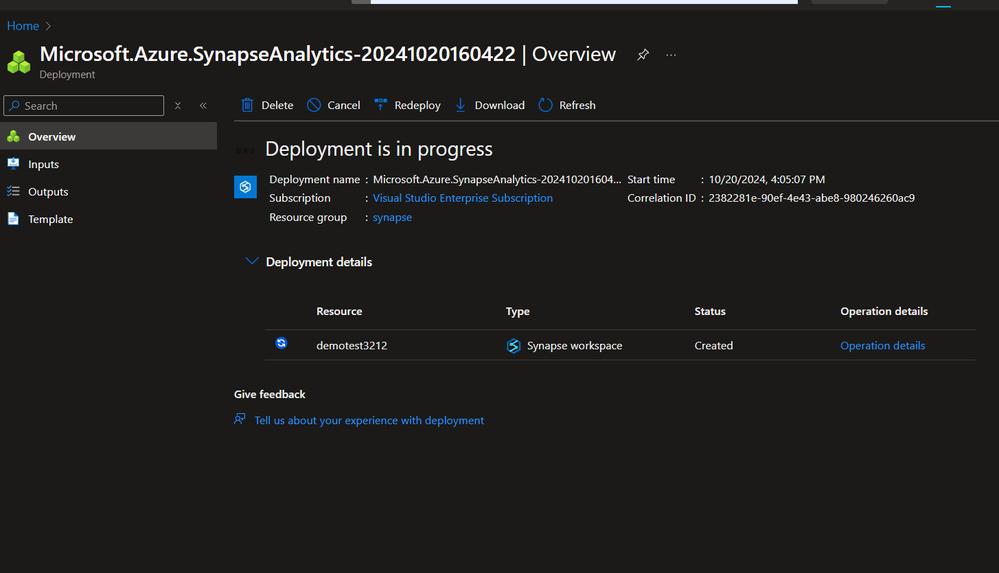Click the Type column header
999x573 pixels.
pos(517,312)
